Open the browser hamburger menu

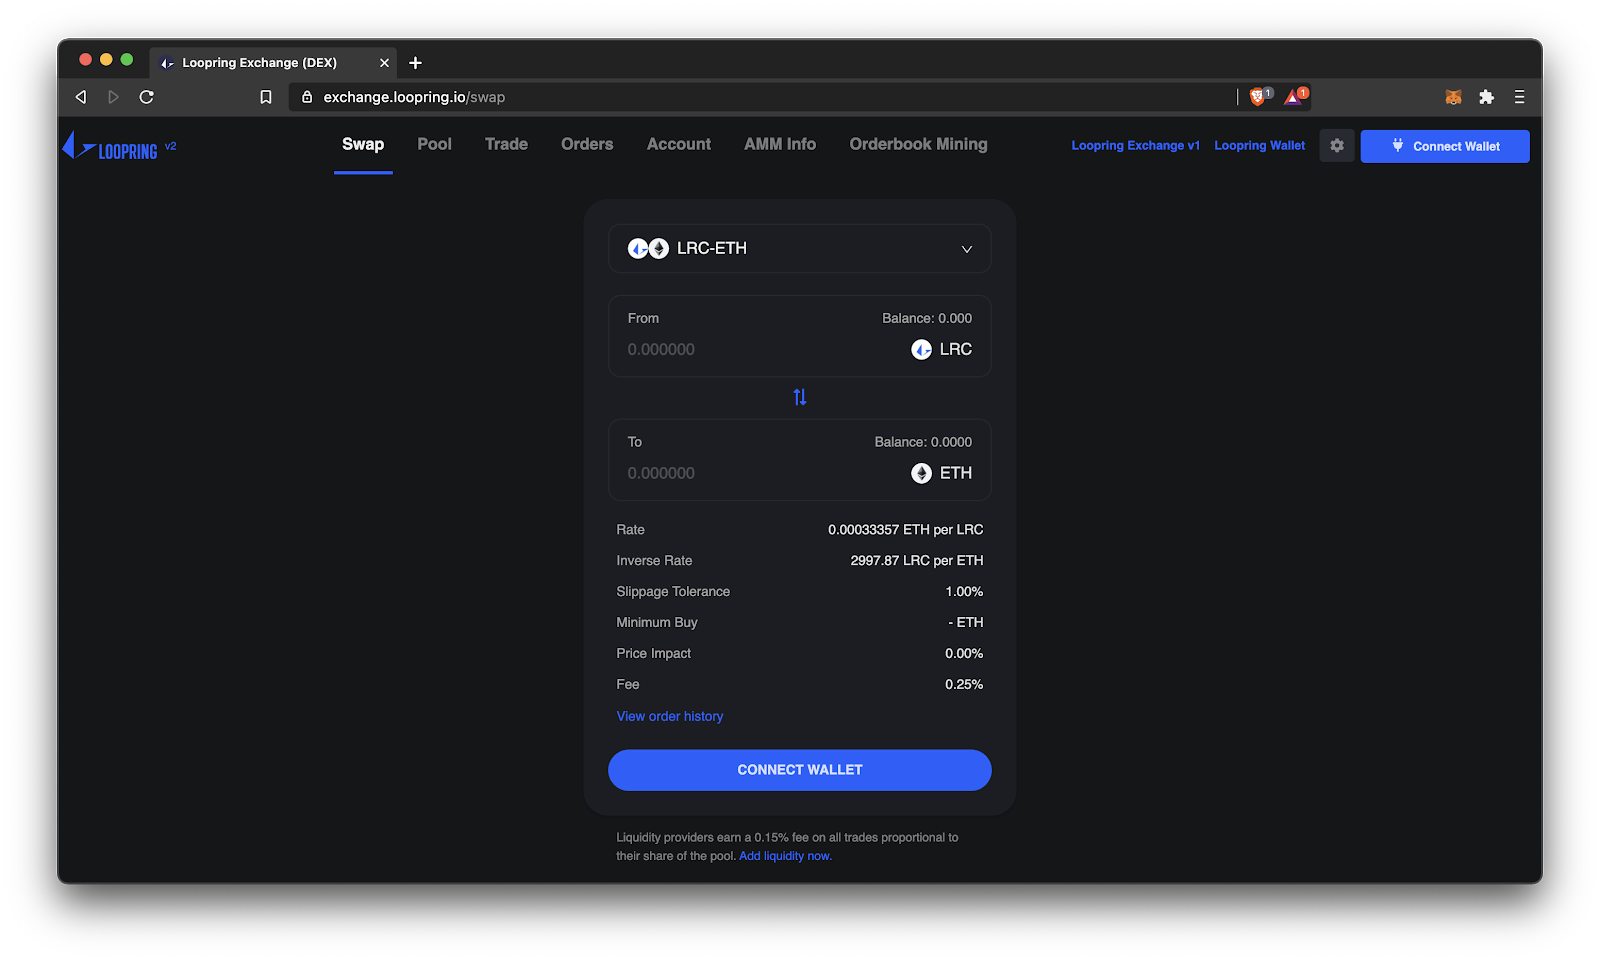tap(1519, 97)
